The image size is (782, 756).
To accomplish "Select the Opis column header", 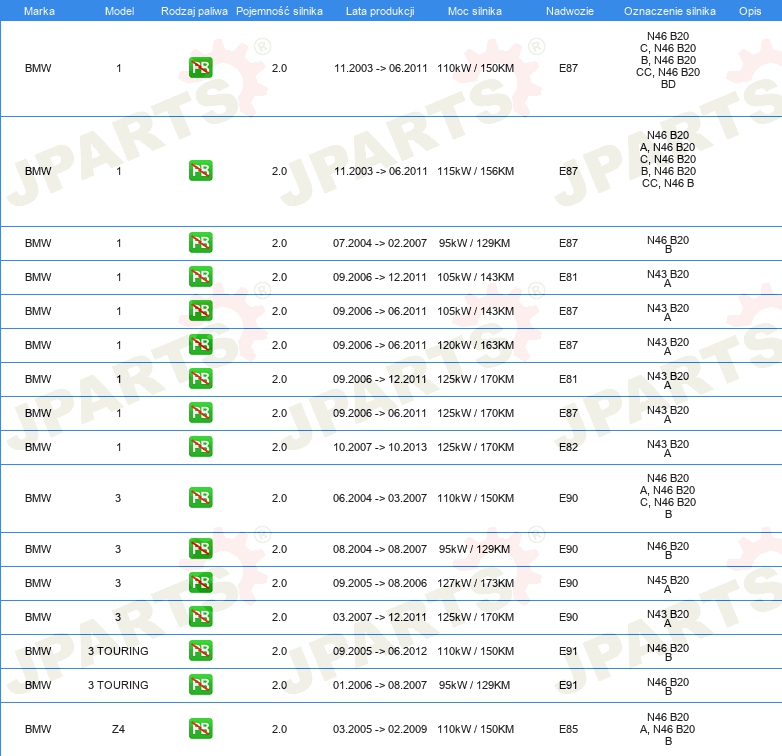I will (x=749, y=10).
